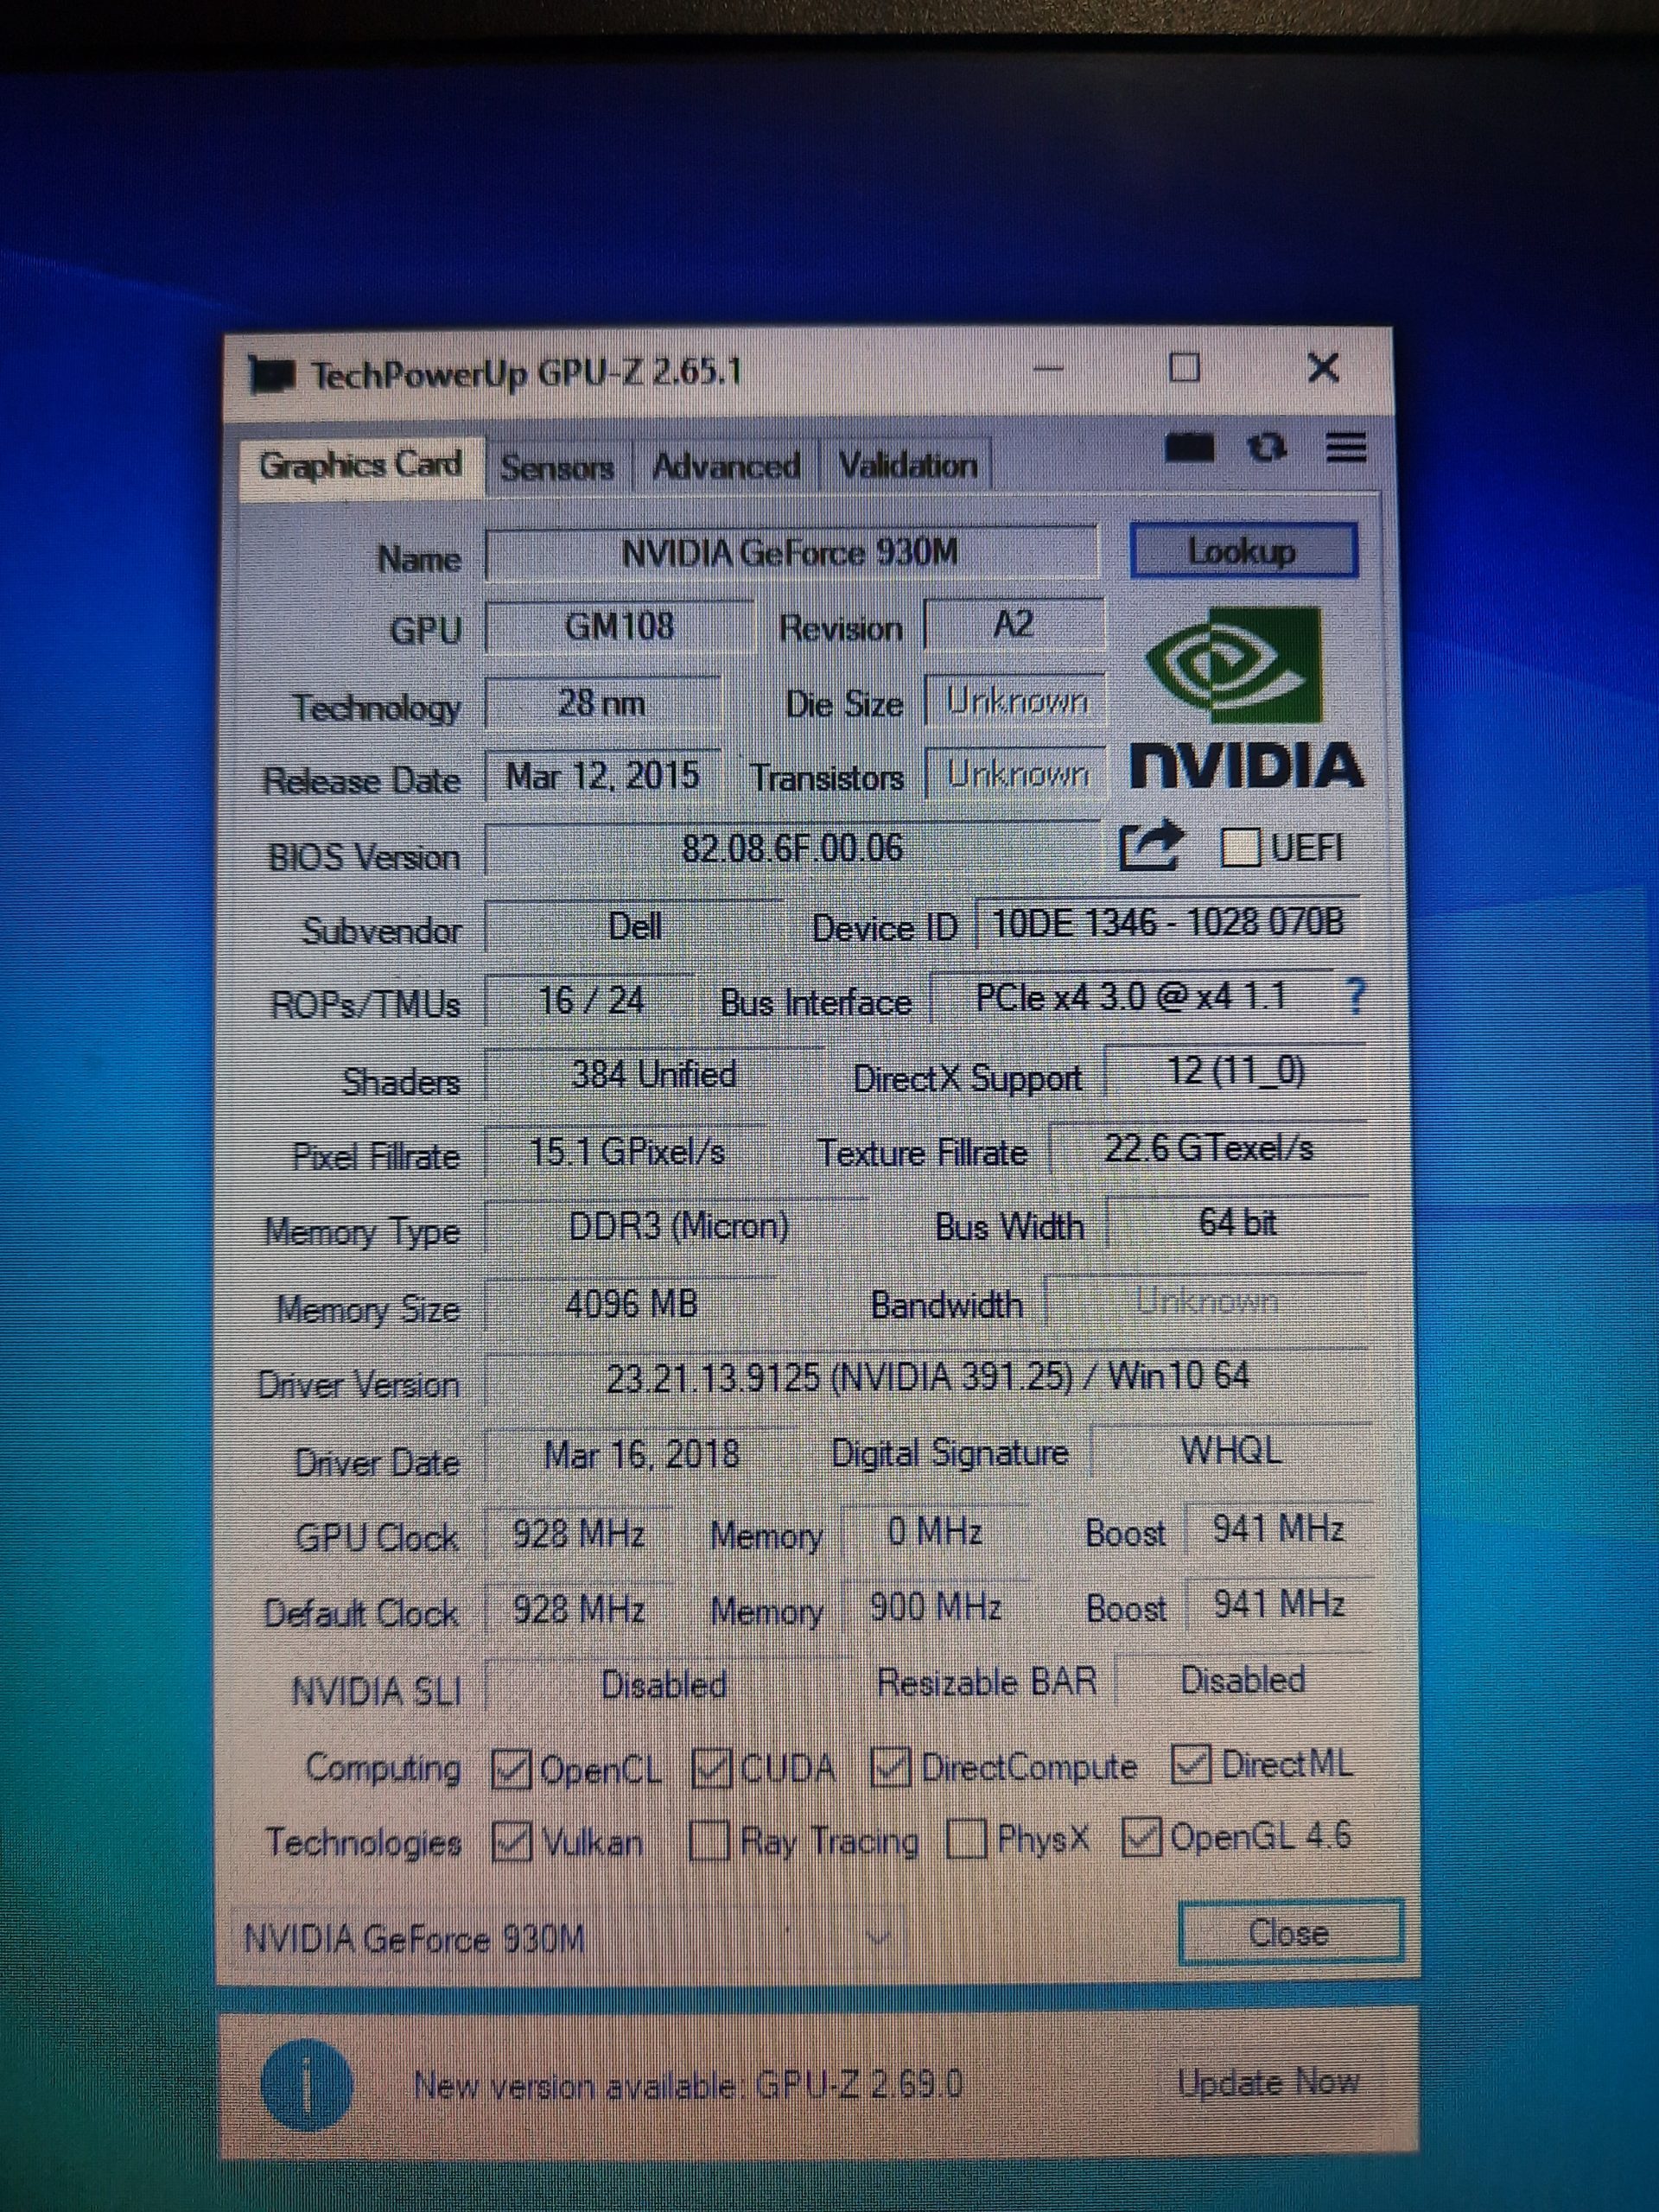Click the Bandwidth field showing Unknown

pyautogui.click(x=1207, y=1300)
